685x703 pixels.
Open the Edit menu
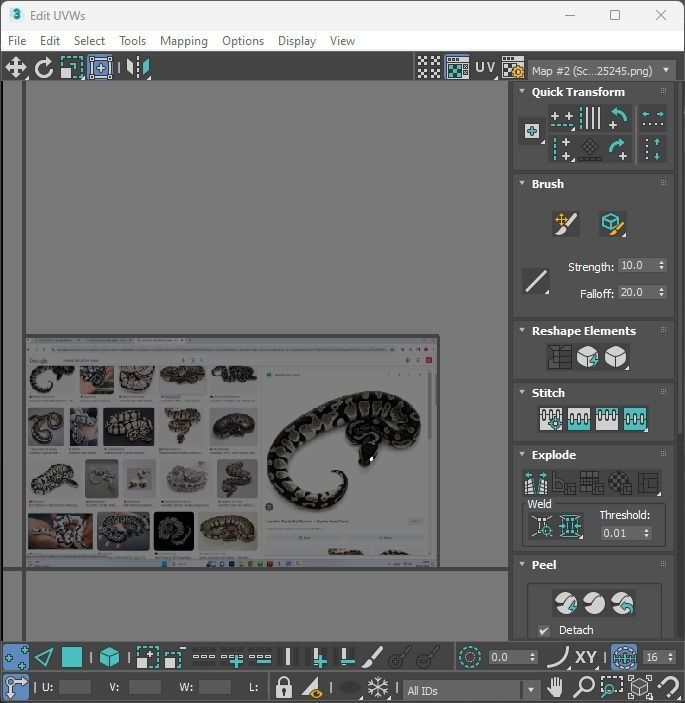point(50,41)
